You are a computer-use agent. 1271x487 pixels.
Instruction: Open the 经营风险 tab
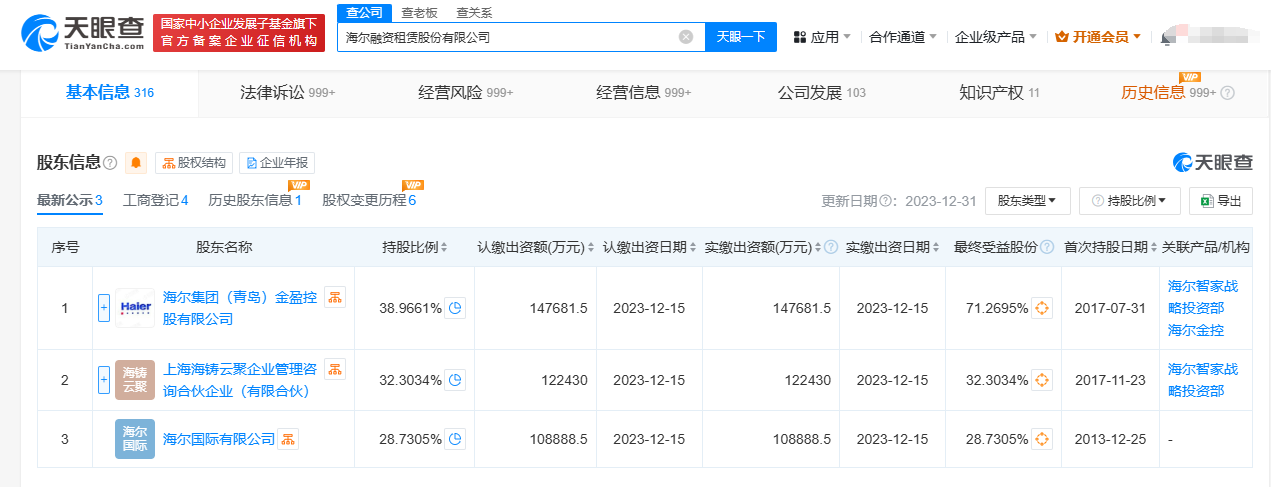(466, 93)
